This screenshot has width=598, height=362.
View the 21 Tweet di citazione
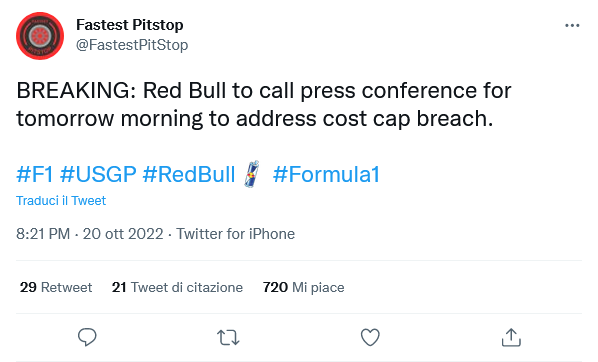coord(177,287)
